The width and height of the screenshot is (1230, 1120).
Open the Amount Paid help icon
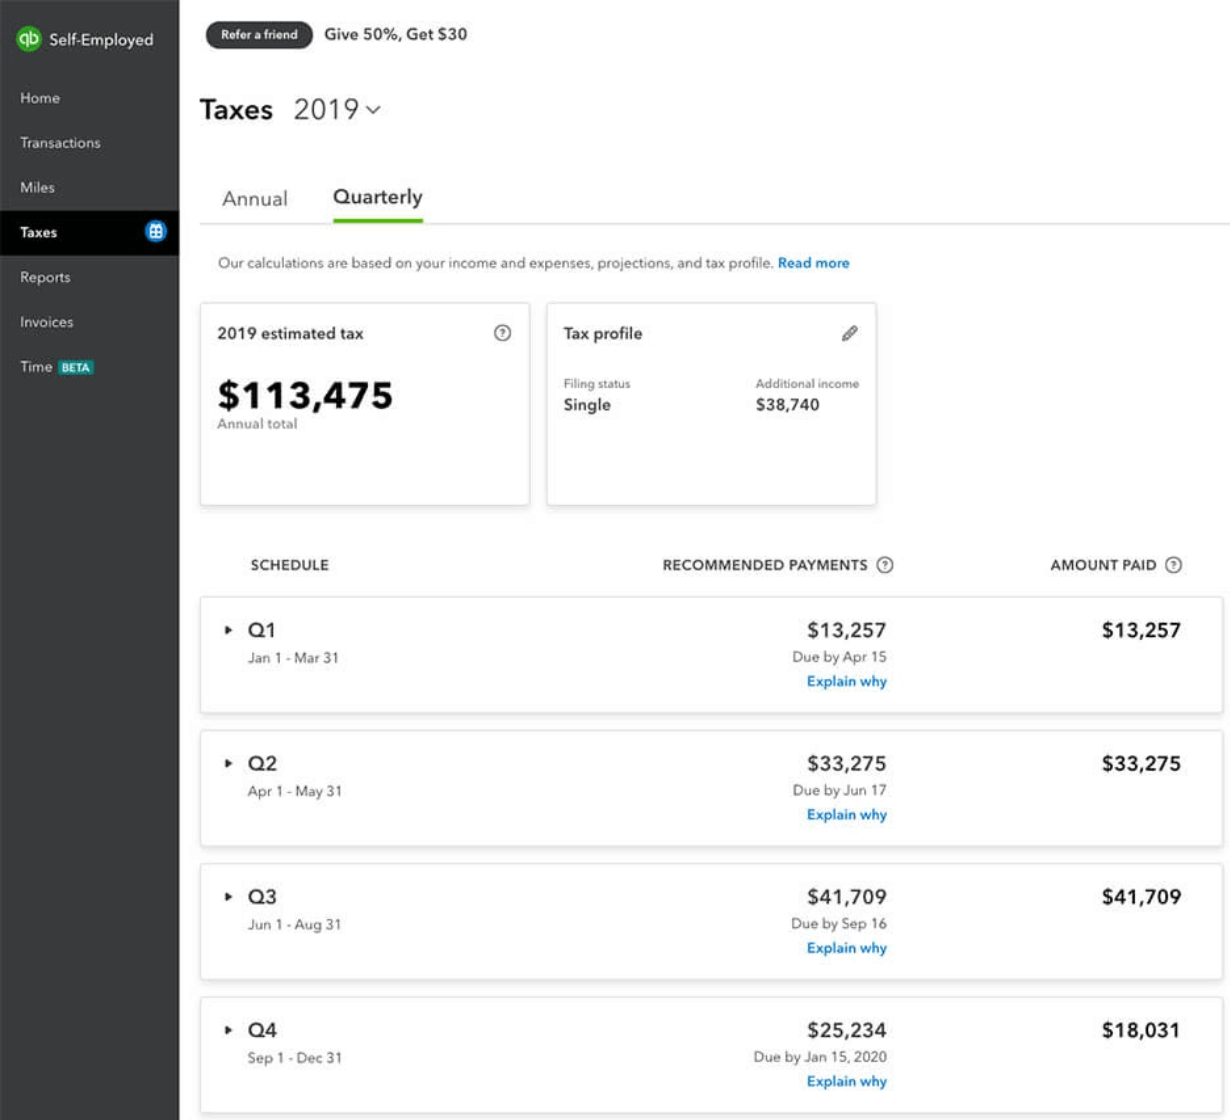coord(1175,564)
